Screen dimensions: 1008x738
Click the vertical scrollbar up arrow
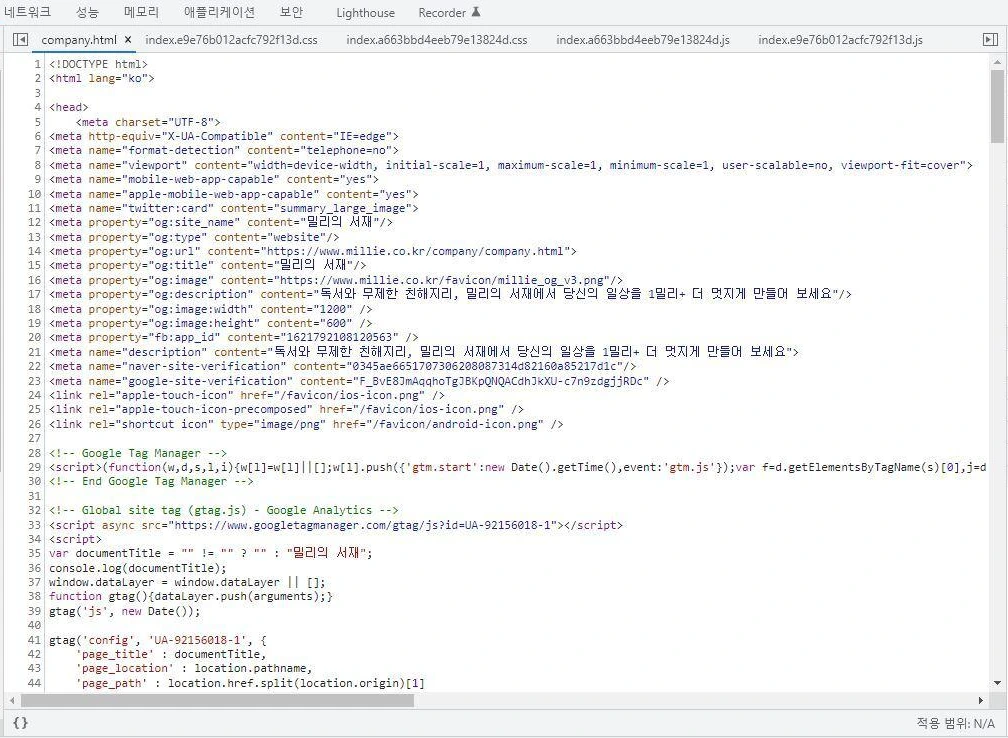pos(997,62)
